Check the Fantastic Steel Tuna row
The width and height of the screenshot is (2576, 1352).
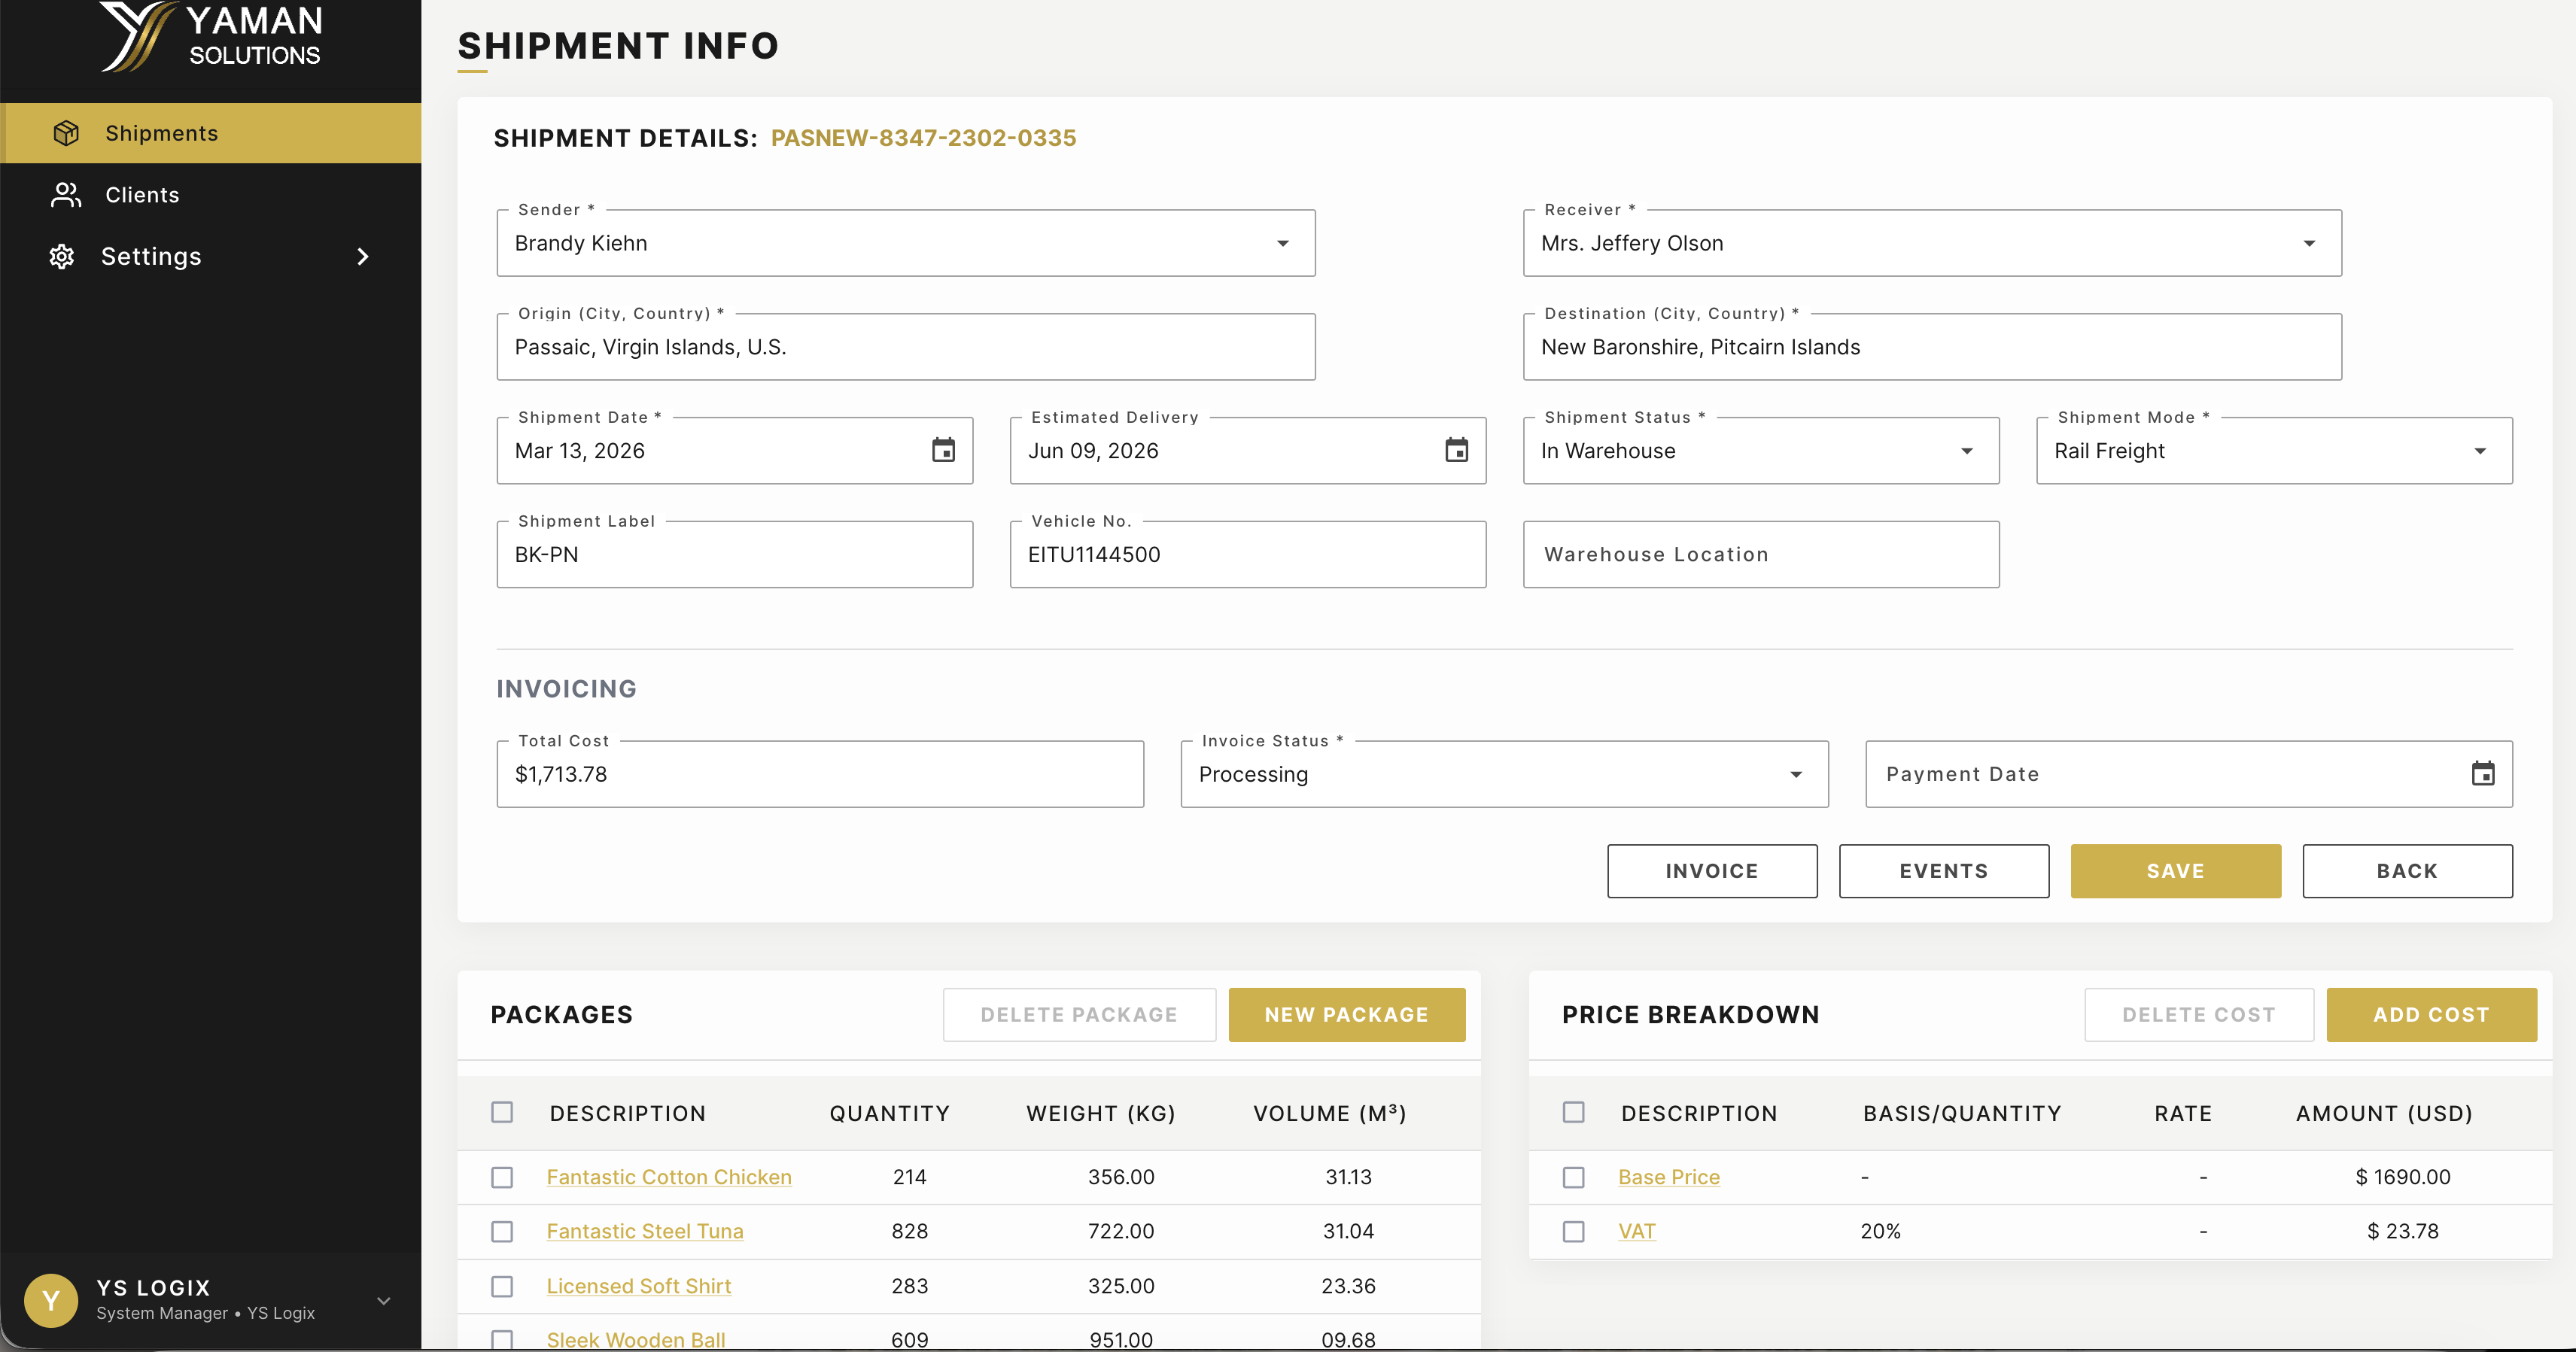tap(502, 1231)
